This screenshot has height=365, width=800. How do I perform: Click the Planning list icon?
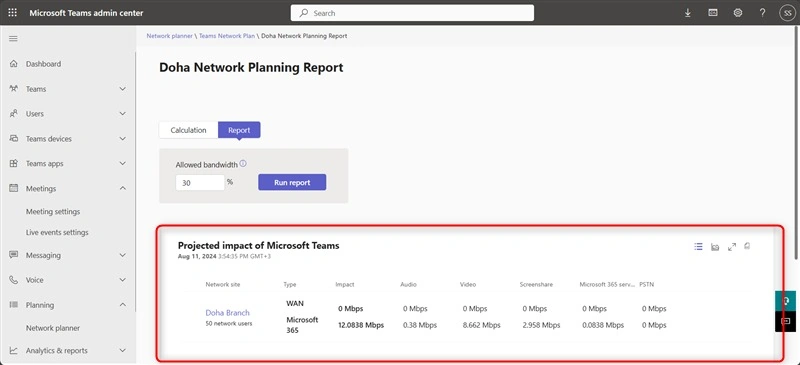(x=14, y=305)
